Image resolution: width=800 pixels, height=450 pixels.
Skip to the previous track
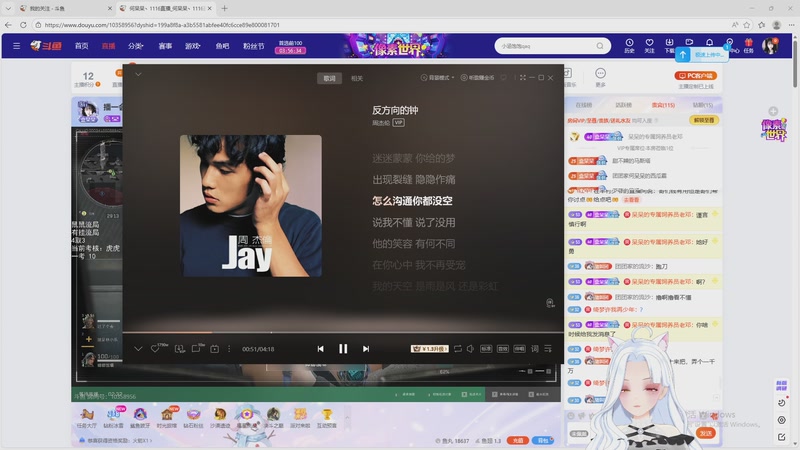[320, 348]
